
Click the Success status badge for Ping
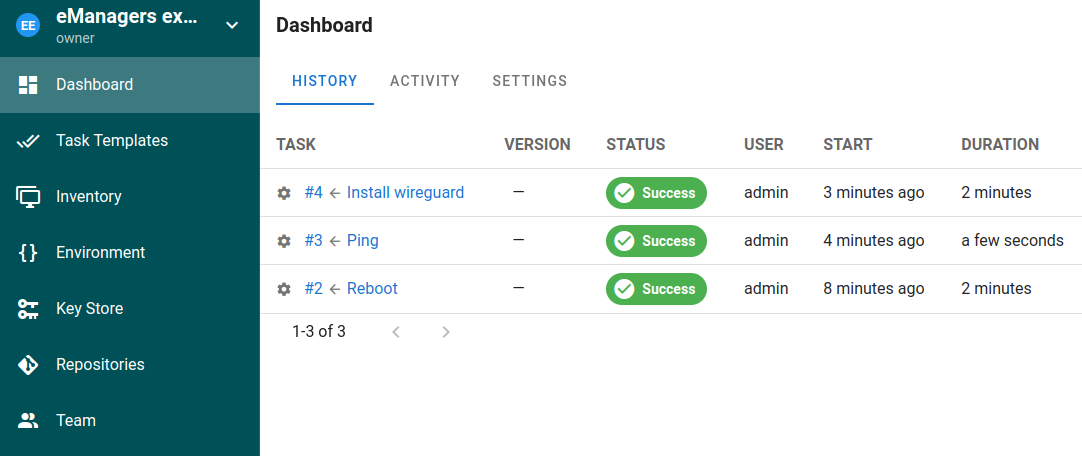[x=656, y=241]
